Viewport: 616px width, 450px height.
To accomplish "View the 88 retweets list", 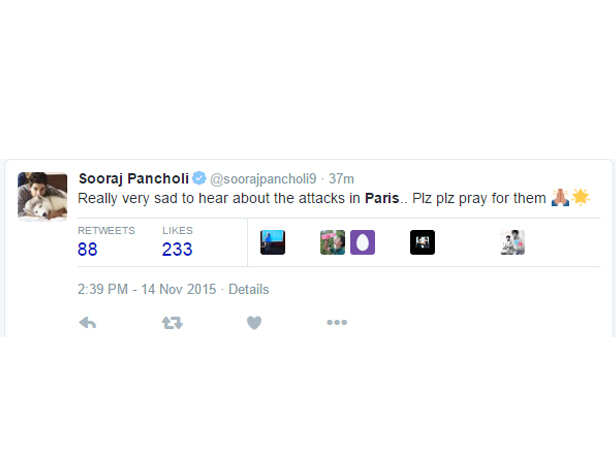I will (x=87, y=249).
